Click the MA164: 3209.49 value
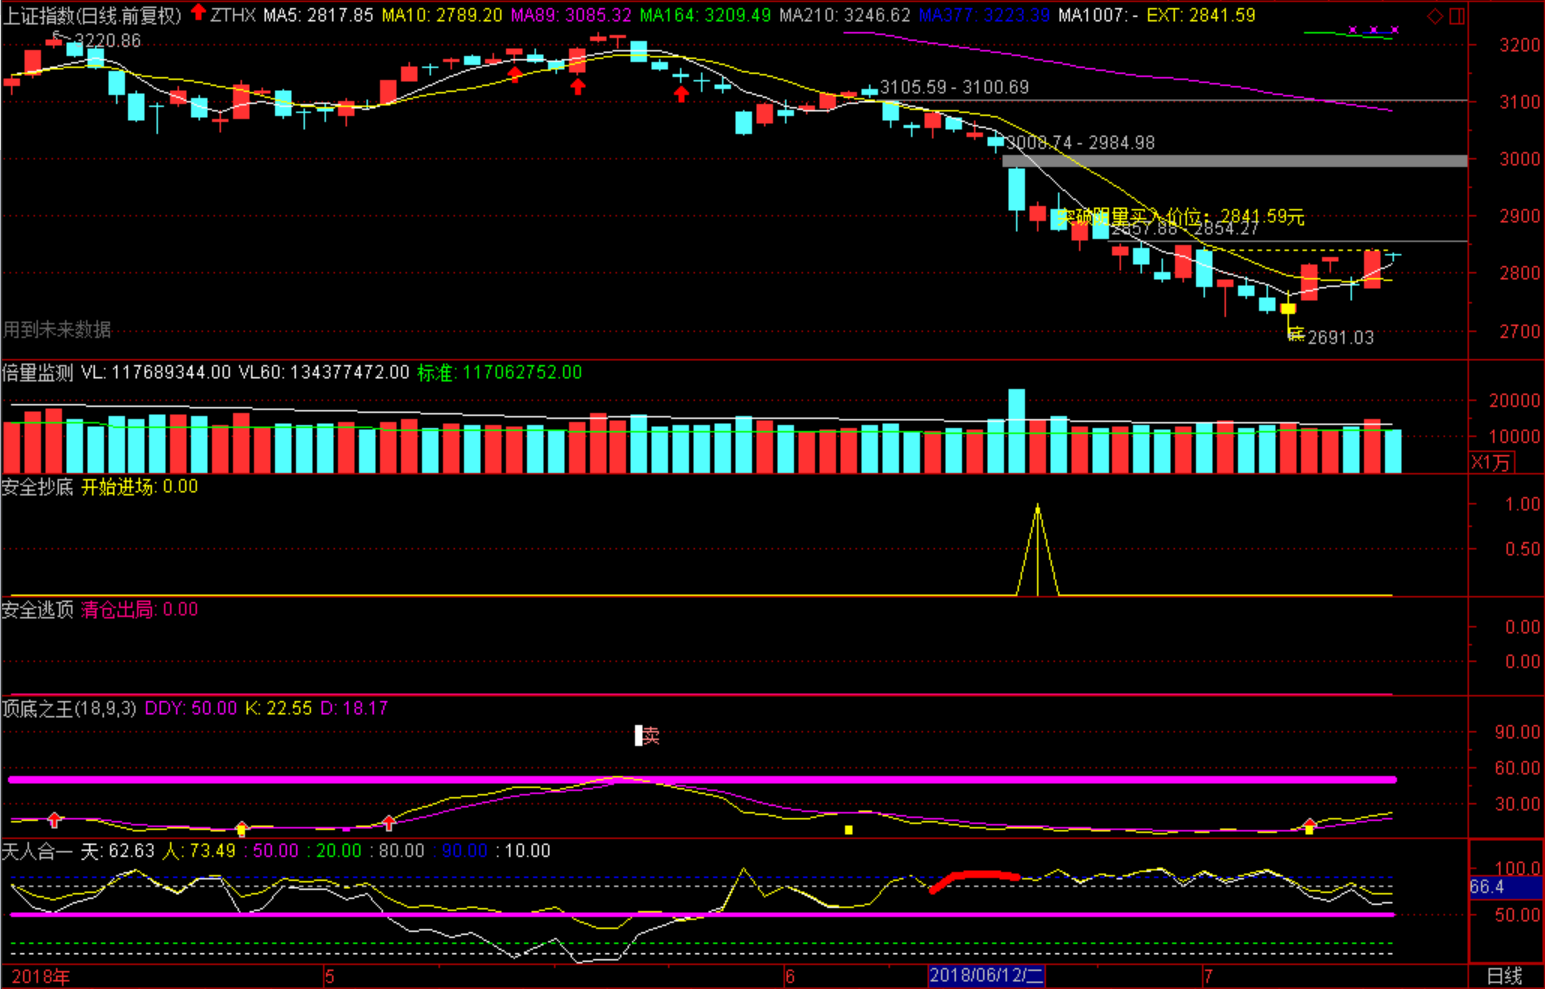The image size is (1545, 989). click(x=705, y=15)
